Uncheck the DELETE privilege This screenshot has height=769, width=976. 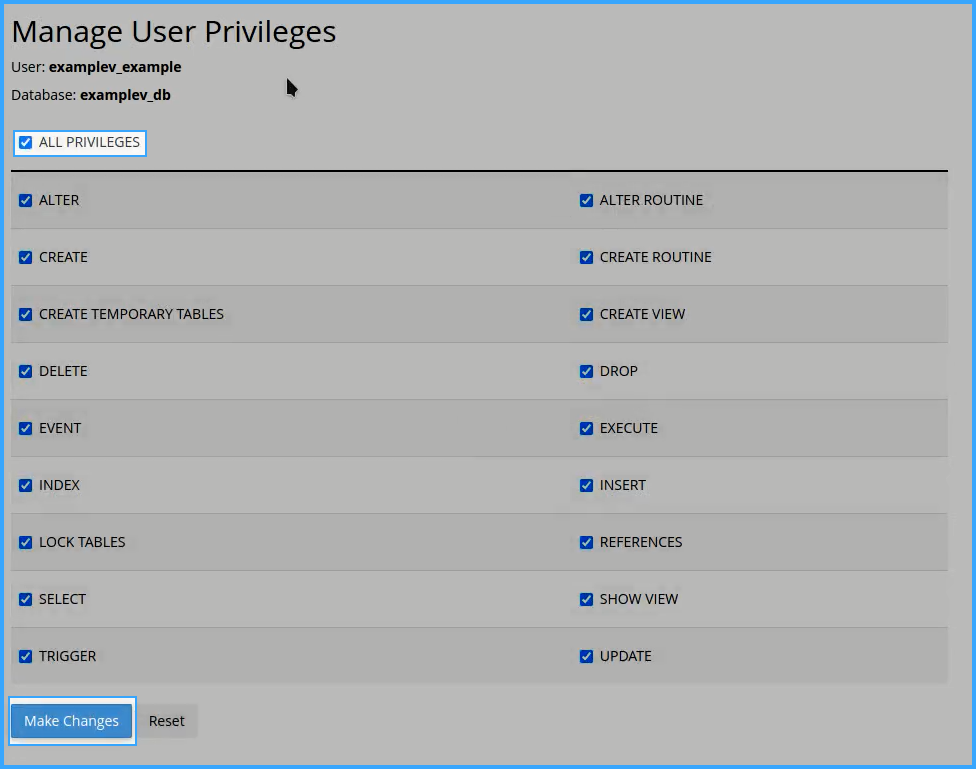[x=26, y=372]
